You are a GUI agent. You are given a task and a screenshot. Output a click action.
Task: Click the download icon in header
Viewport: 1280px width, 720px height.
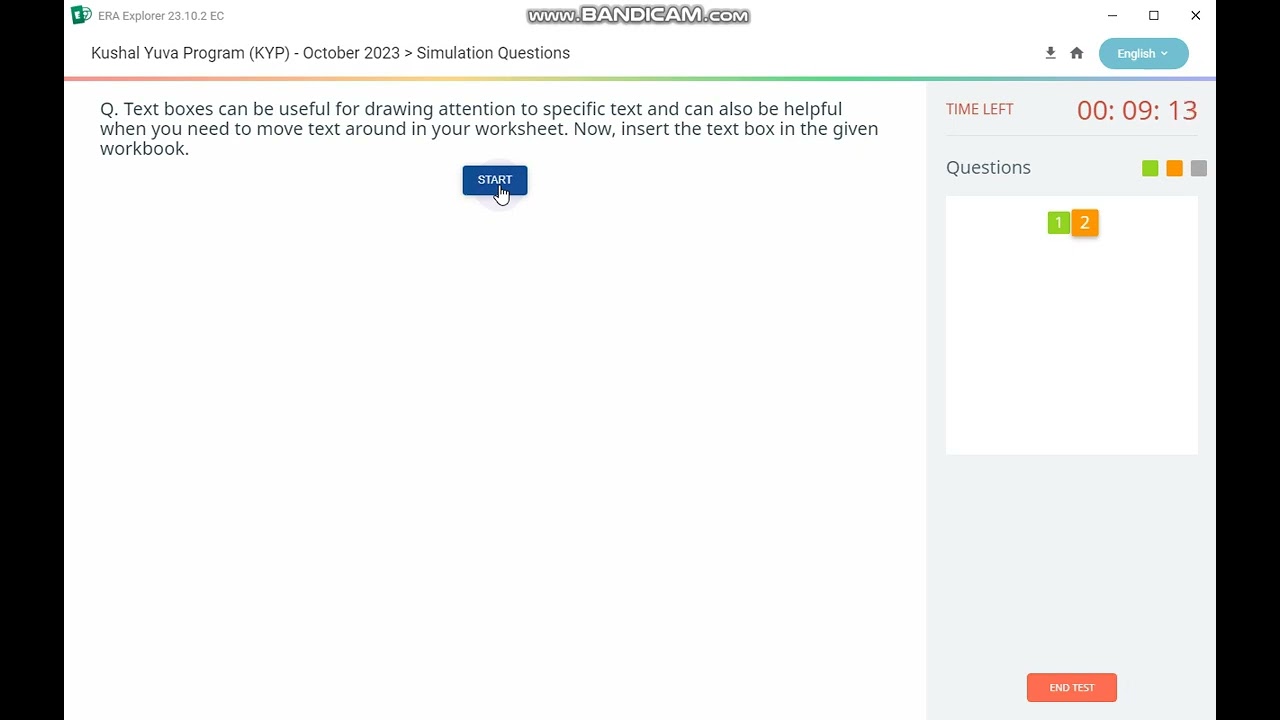(x=1050, y=53)
